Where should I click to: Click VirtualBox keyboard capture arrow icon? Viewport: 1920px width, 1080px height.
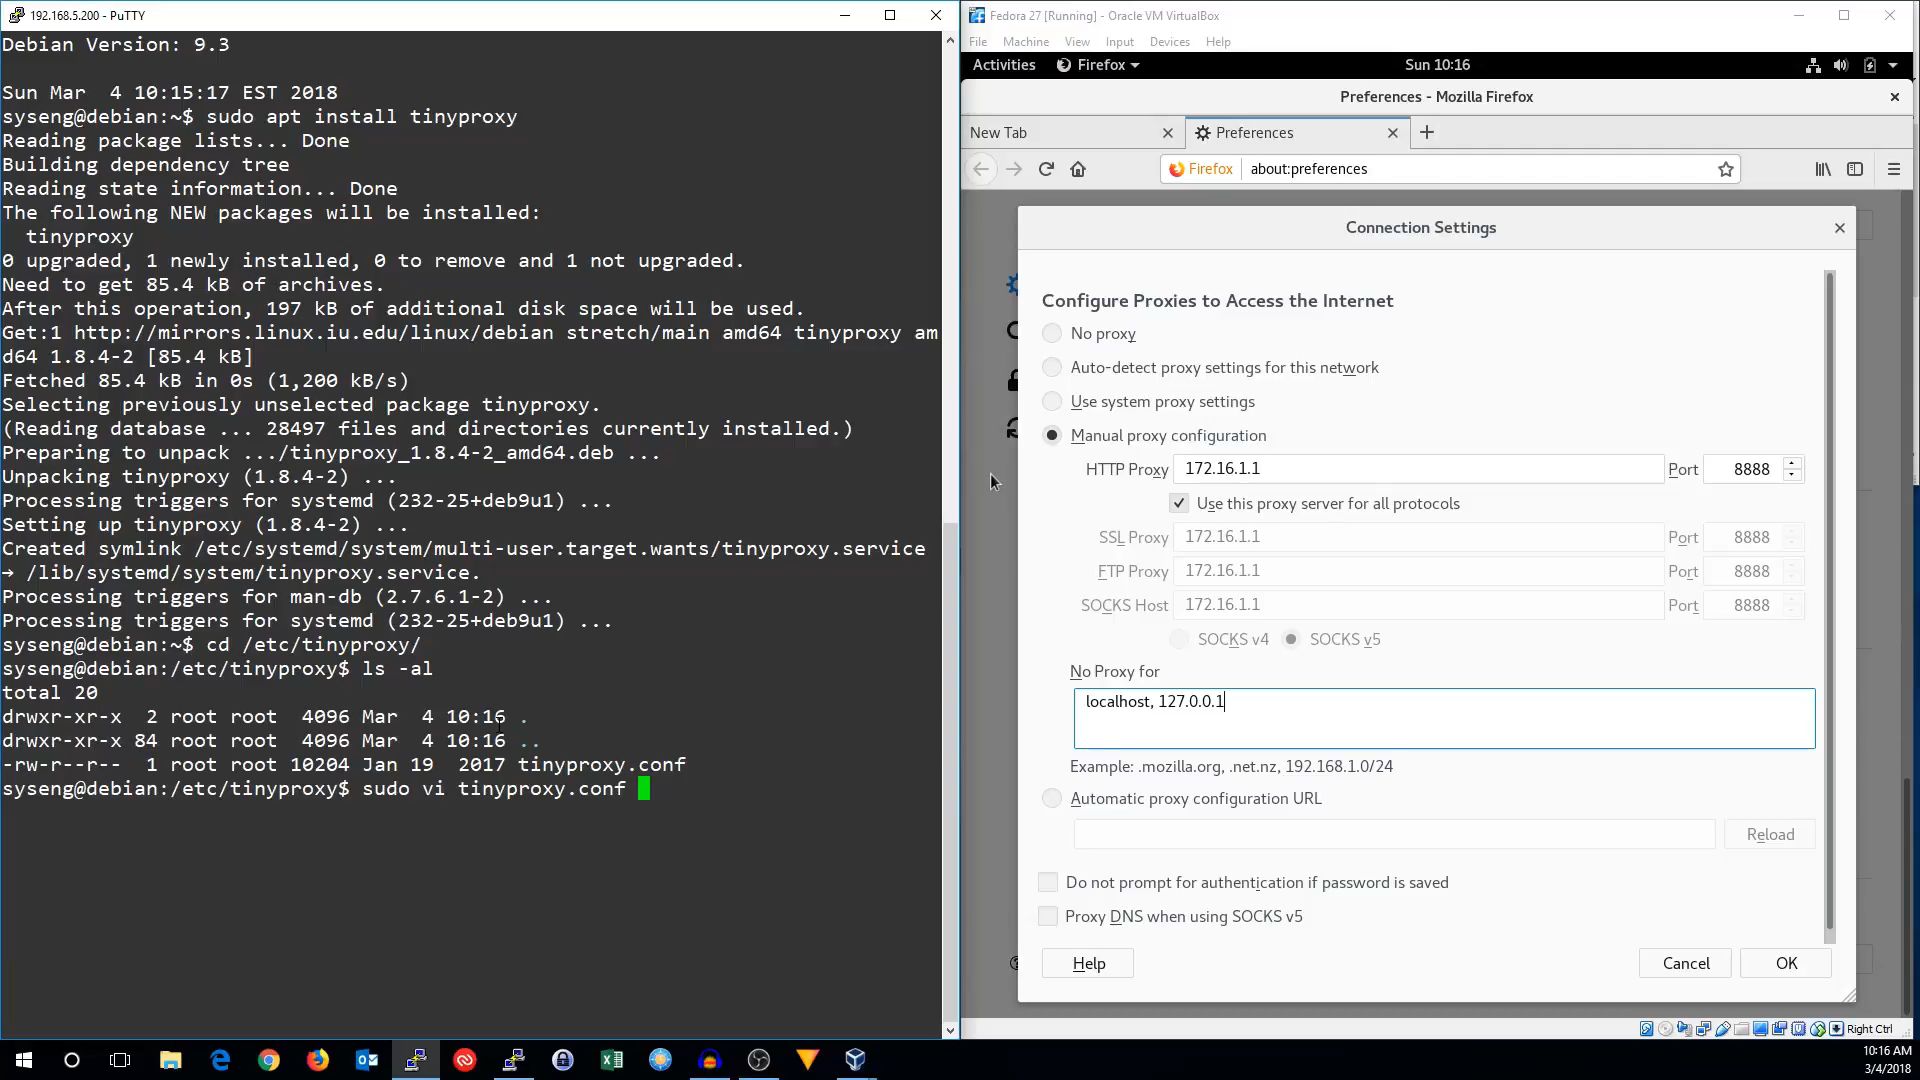(1836, 1029)
